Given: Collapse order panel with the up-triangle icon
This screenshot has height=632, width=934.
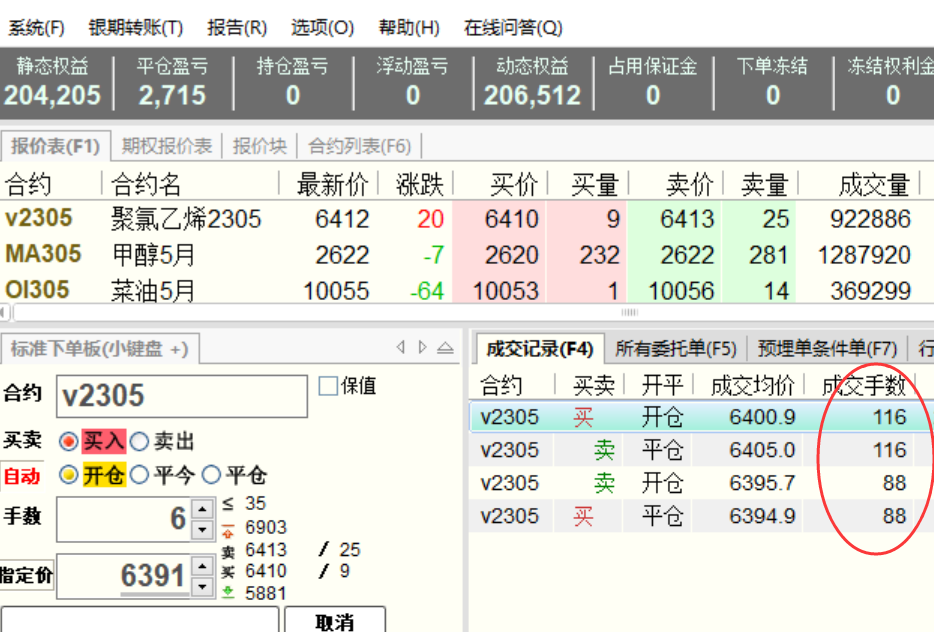Looking at the screenshot, I should click(x=445, y=348).
